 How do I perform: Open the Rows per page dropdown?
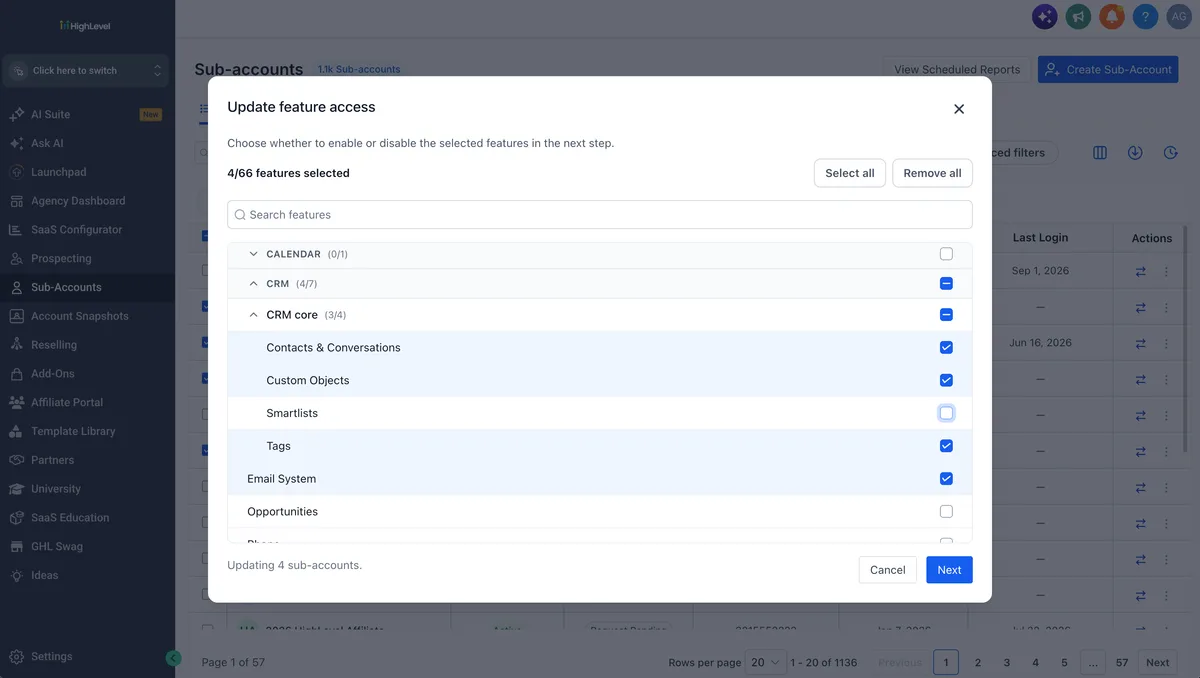pos(767,662)
